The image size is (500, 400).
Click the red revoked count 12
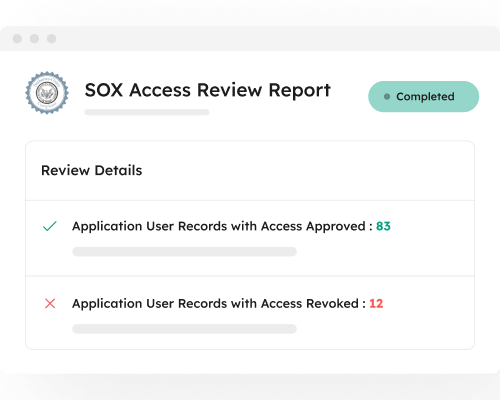(376, 304)
